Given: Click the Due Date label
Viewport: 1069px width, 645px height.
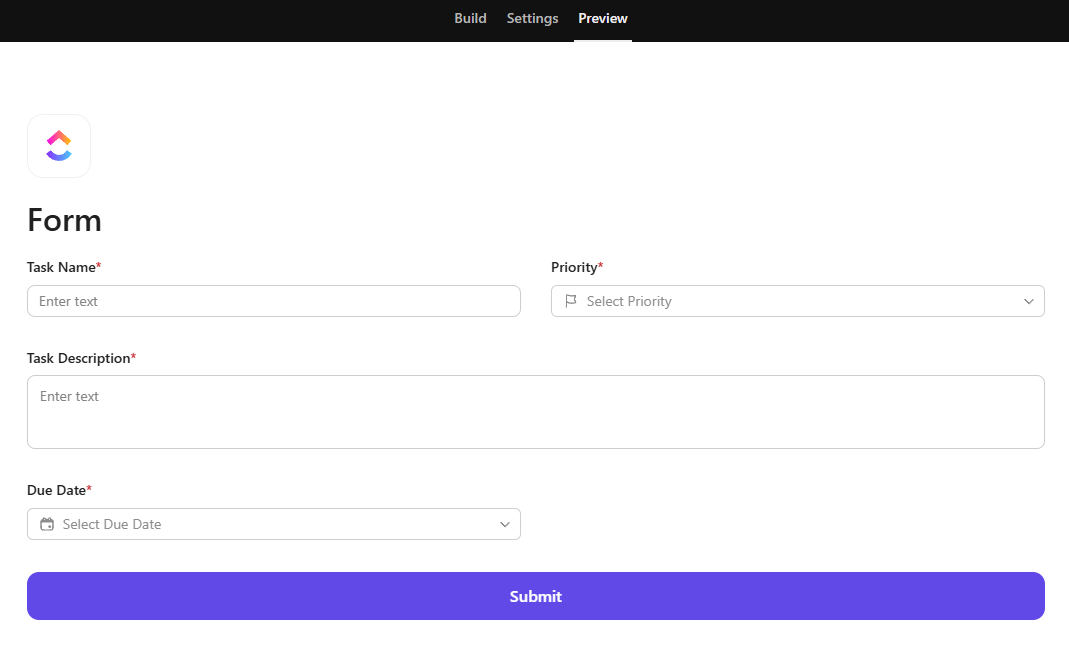Looking at the screenshot, I should click(59, 490).
